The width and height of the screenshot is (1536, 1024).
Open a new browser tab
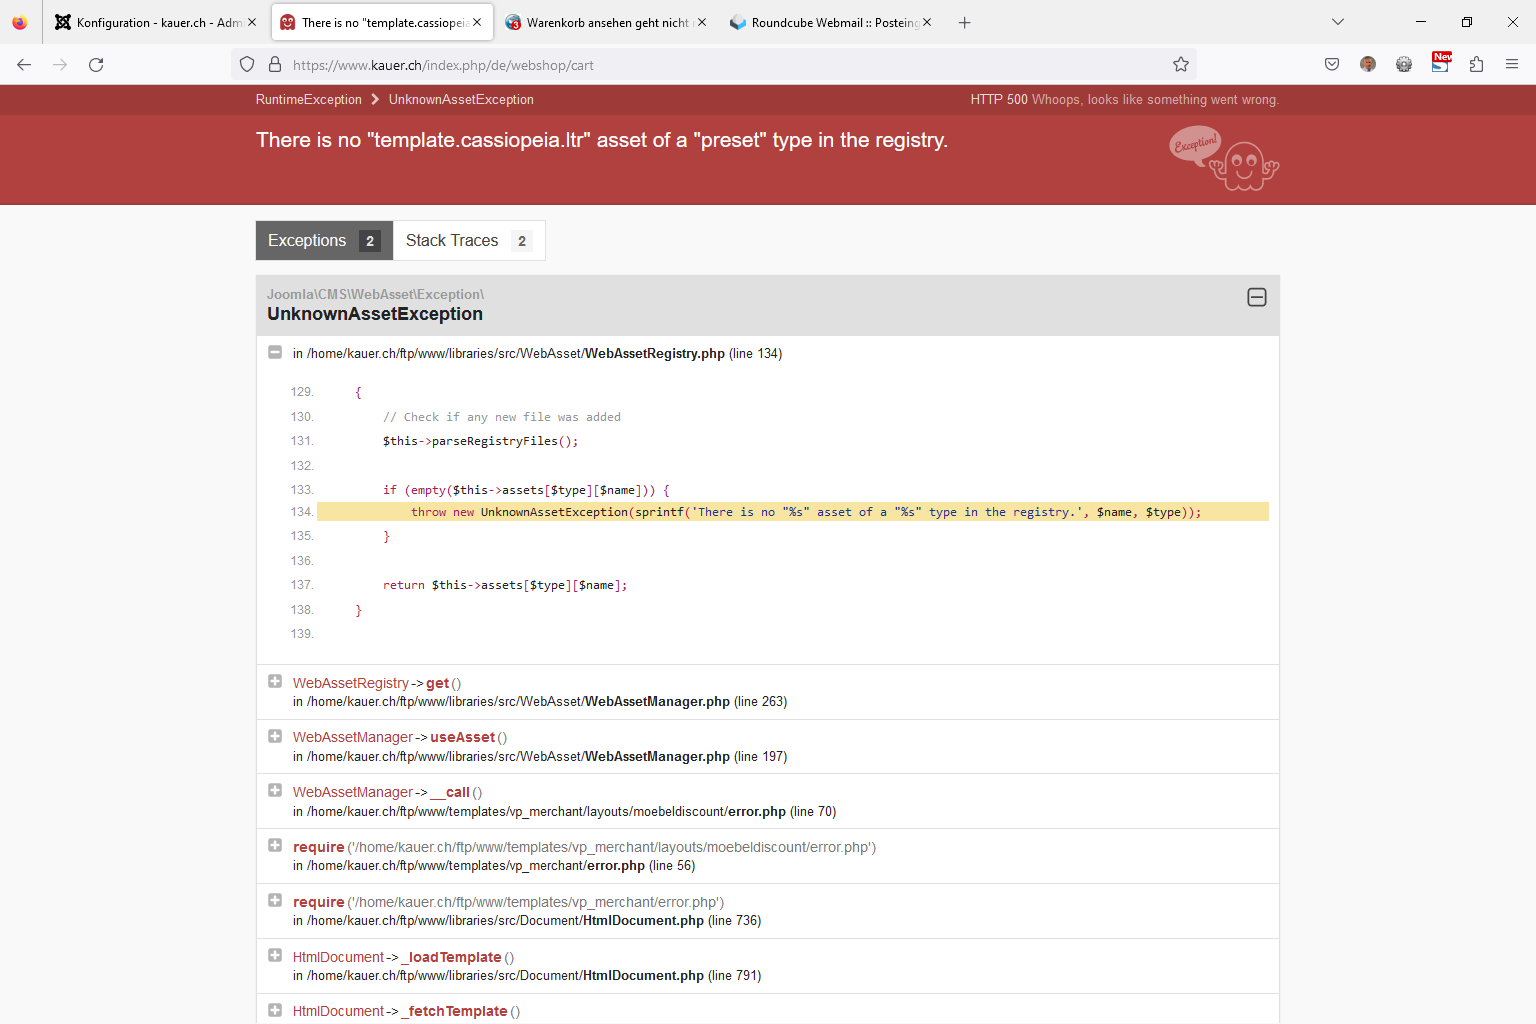[964, 22]
